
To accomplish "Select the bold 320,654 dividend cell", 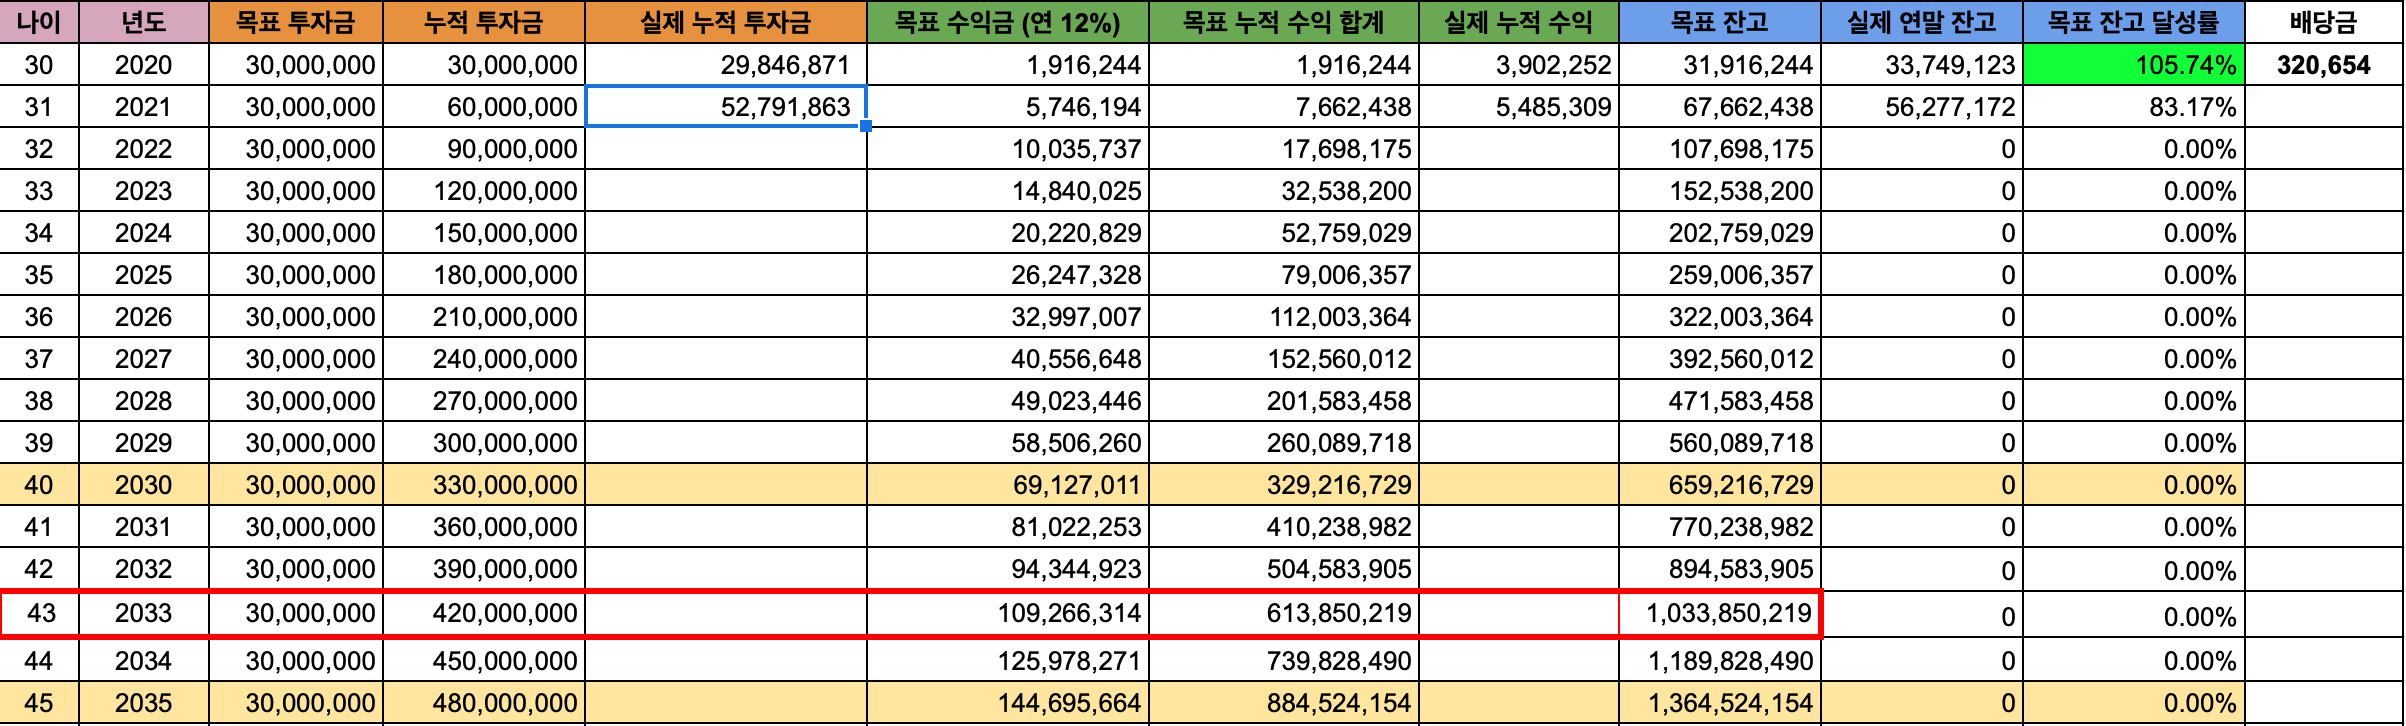I will click(2324, 65).
